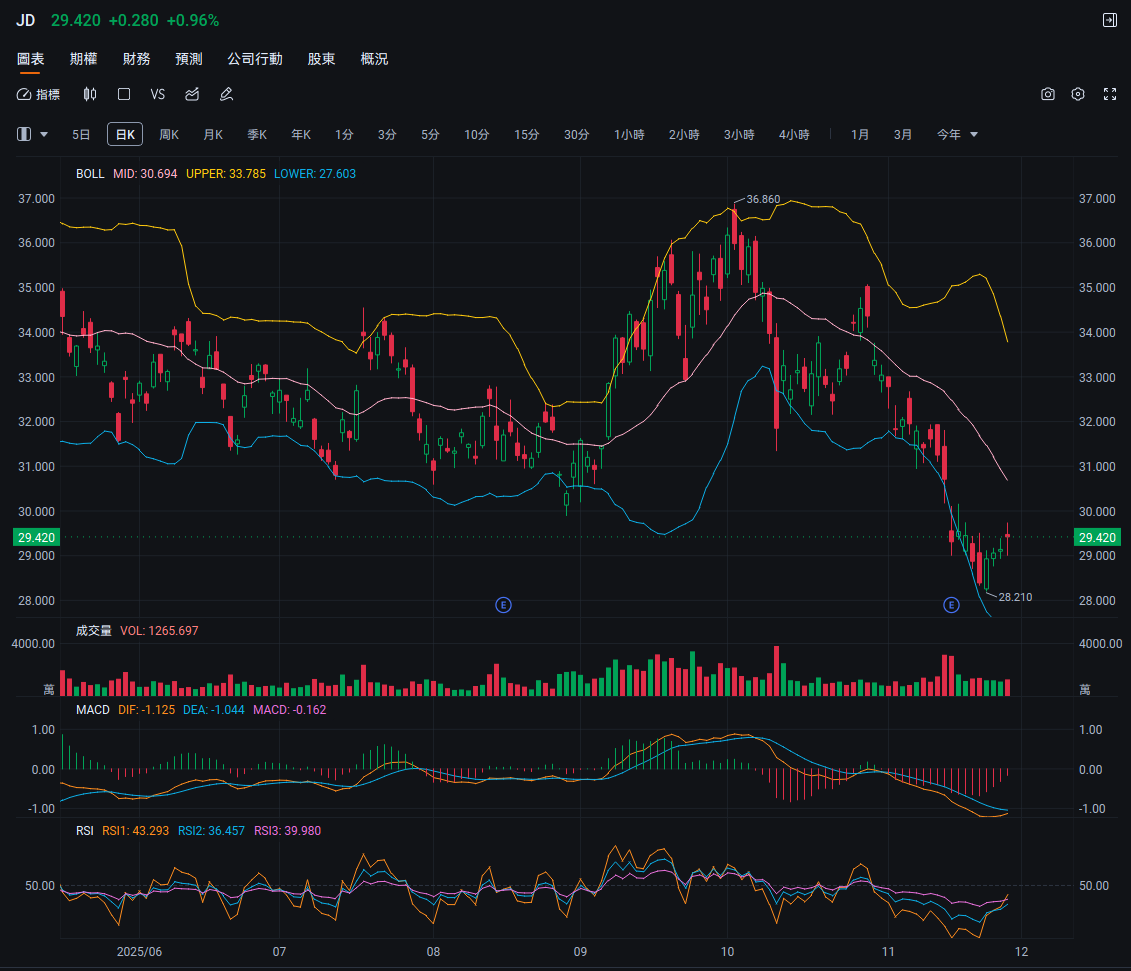Change the candlestick chart type icon
Screen dimensions: 1131x971
(90, 95)
